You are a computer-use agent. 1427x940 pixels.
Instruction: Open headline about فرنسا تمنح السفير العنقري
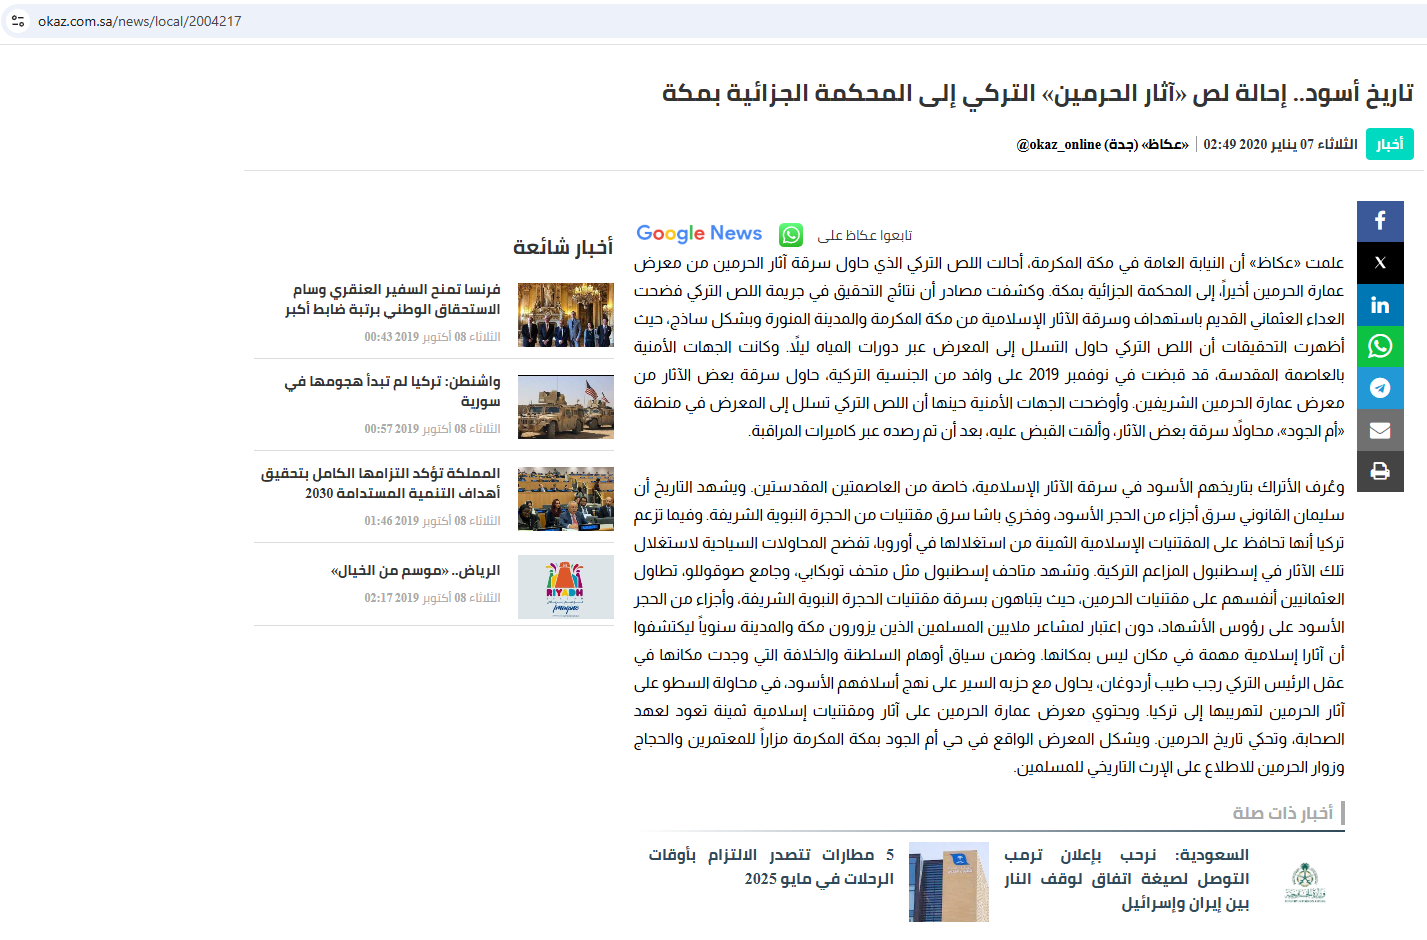392,299
